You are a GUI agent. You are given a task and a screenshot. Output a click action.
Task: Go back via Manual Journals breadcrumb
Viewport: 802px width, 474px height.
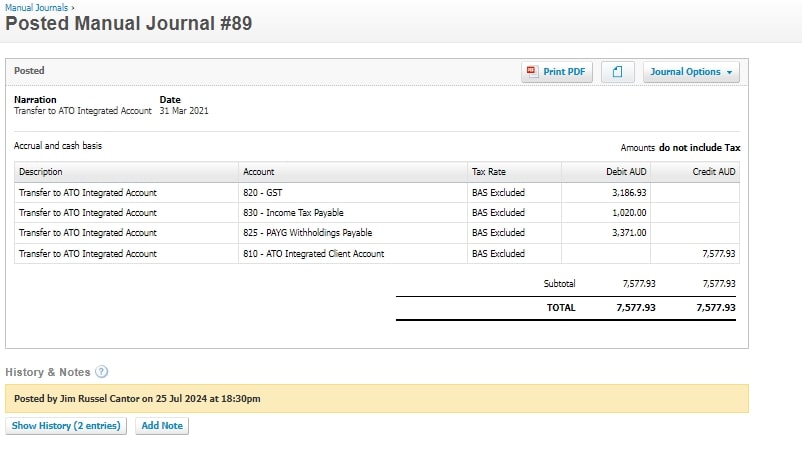pos(36,7)
